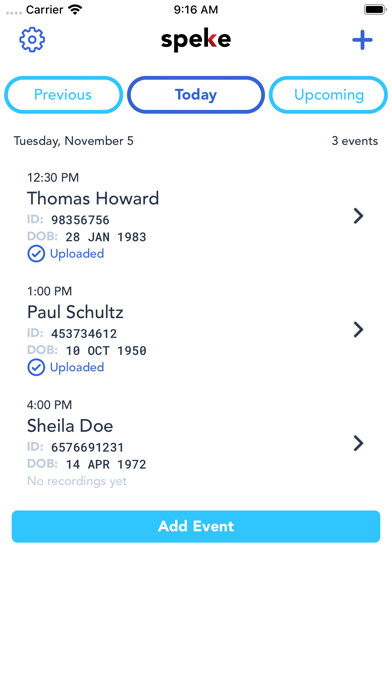This screenshot has height=696, width=392.
Task: Tap Thomas Howard's Uploaded checkmark icon
Action: (36, 254)
